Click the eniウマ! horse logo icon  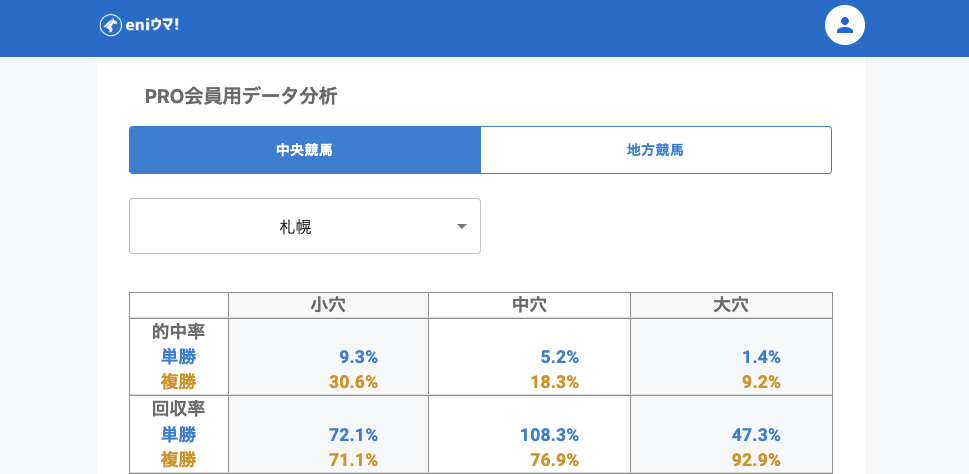(x=109, y=25)
